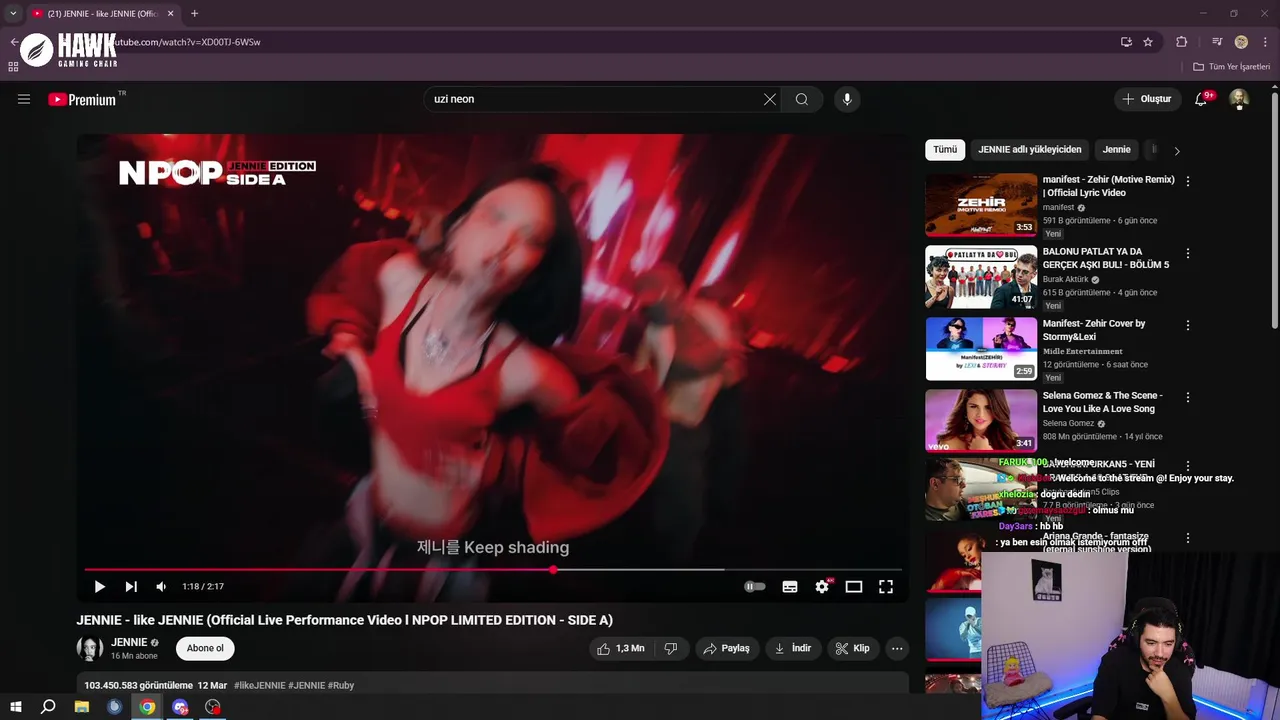
Task: Switch to Chrome in taskbar
Action: click(x=147, y=707)
